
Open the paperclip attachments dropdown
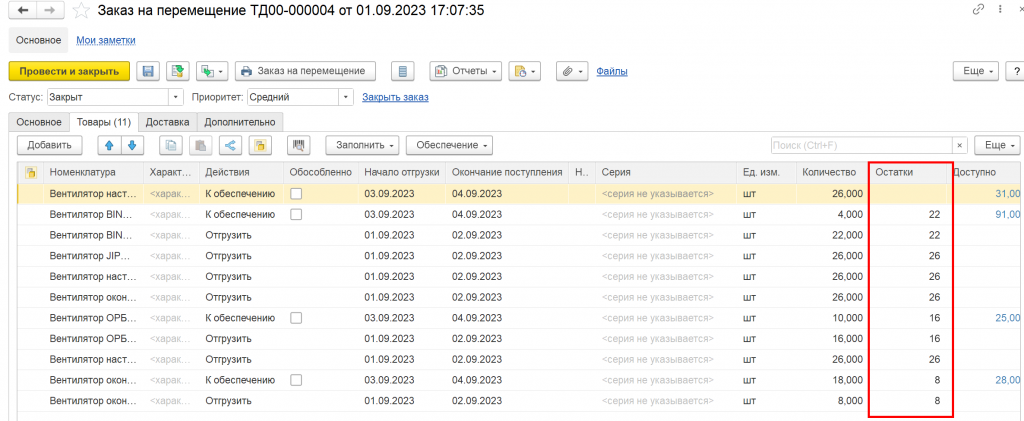click(x=572, y=71)
